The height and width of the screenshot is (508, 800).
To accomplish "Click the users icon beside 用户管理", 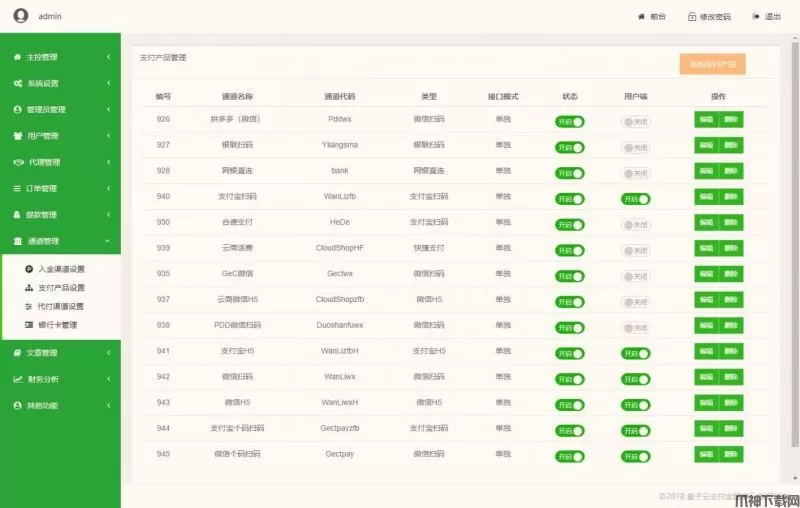I will pyautogui.click(x=17, y=136).
